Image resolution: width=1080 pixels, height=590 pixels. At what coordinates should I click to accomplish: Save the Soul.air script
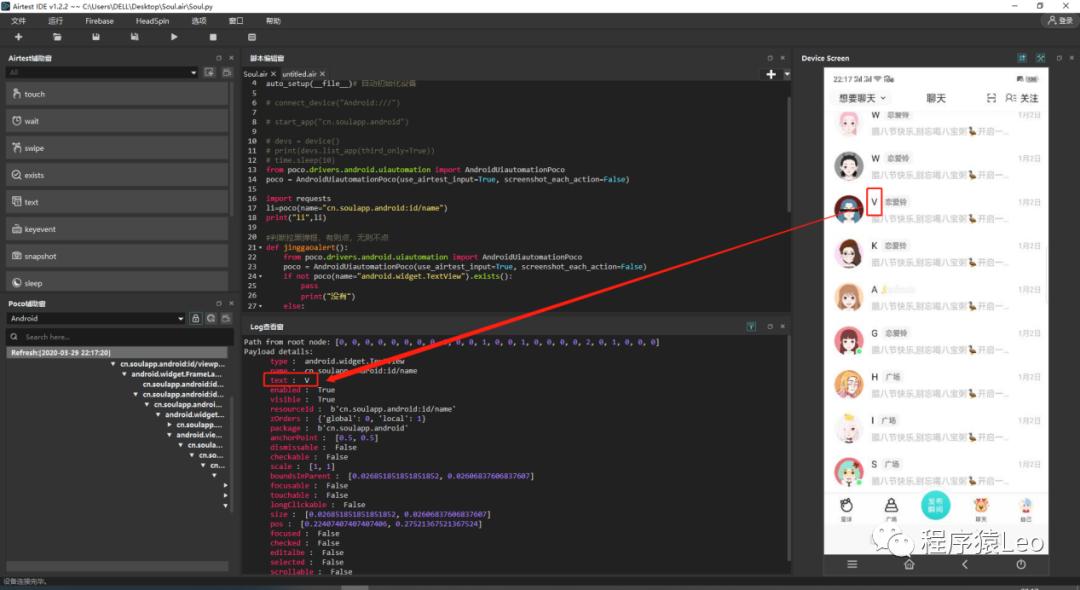tap(94, 36)
